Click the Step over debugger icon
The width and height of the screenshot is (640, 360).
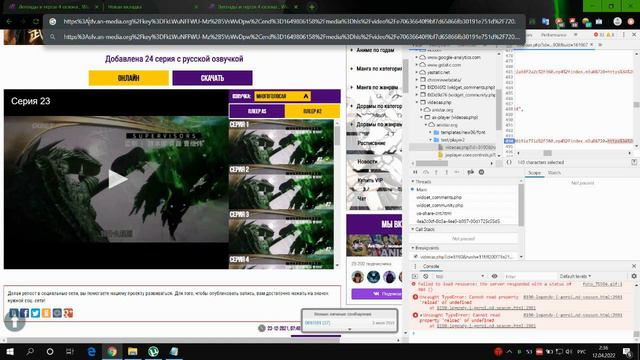426,173
